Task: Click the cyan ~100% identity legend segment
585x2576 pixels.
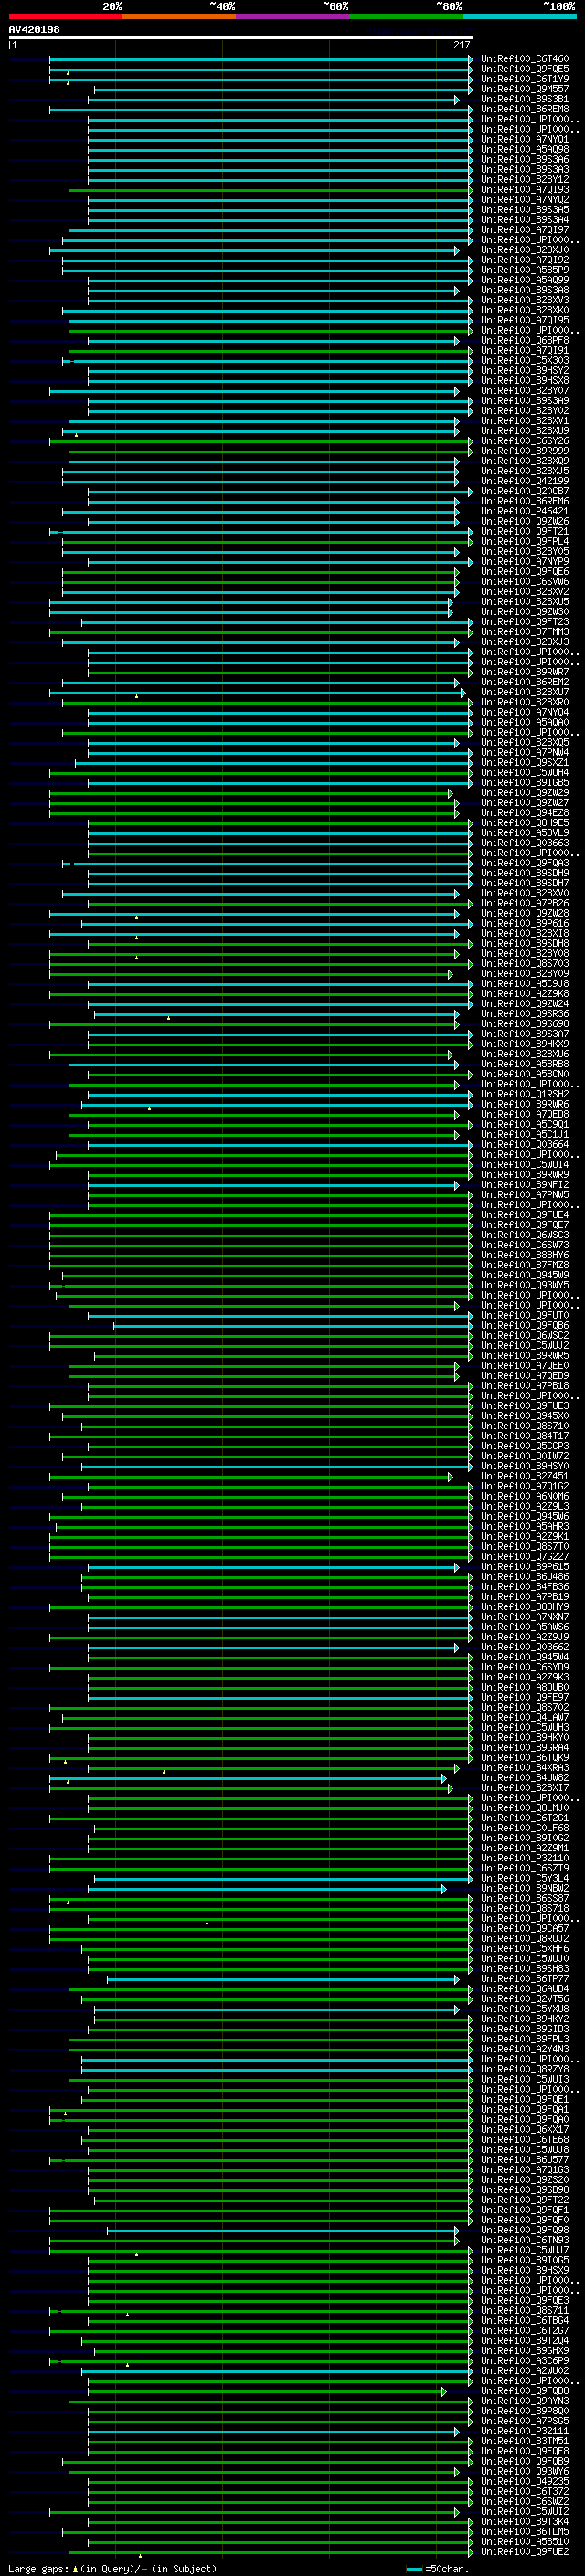Action: tap(519, 16)
